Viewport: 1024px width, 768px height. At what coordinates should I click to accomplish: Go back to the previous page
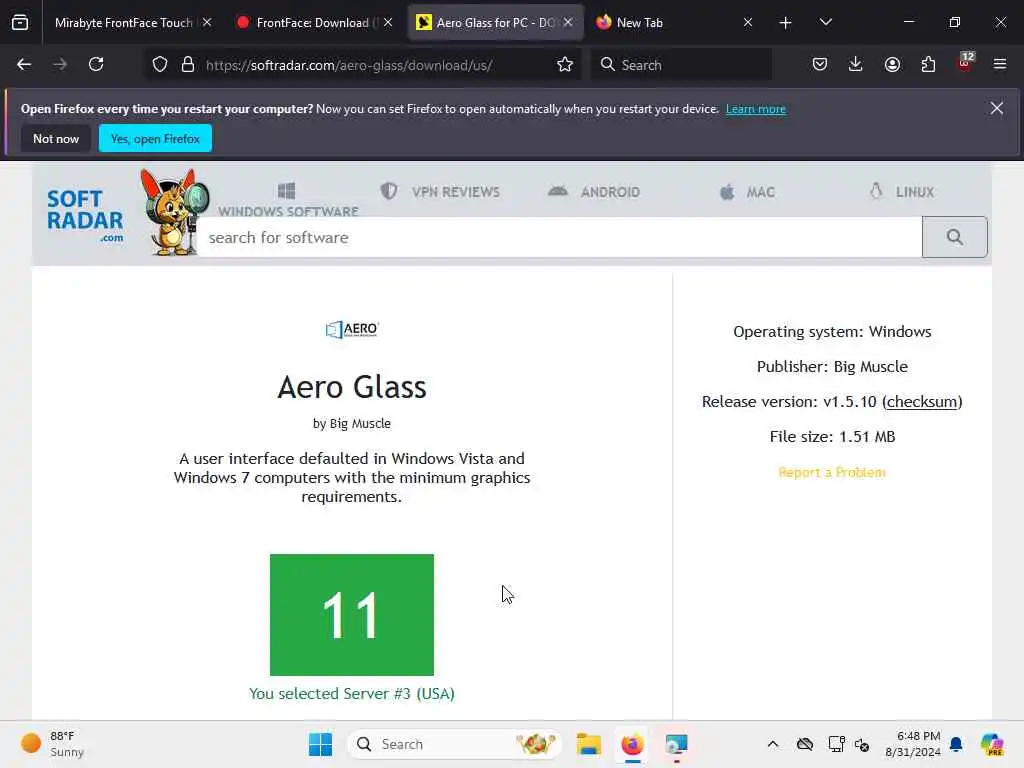(x=24, y=64)
